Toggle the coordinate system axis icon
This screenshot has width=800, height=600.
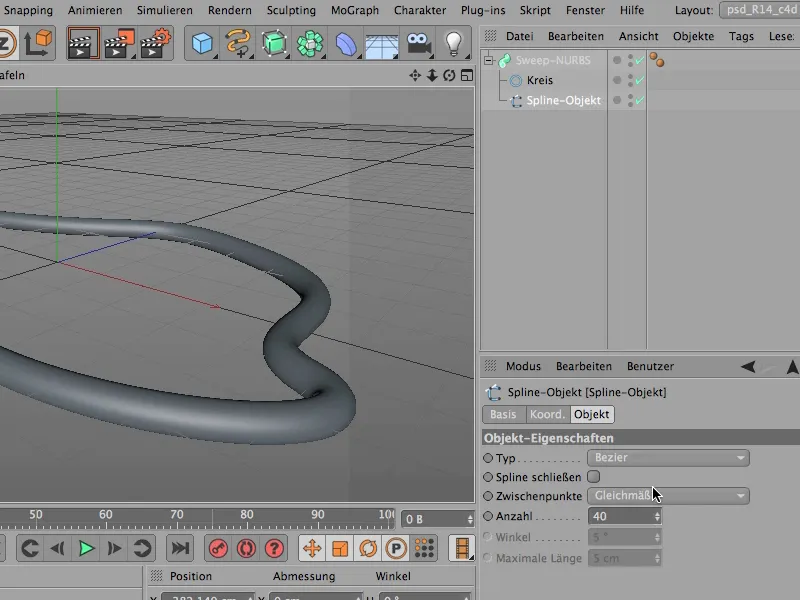[39, 43]
